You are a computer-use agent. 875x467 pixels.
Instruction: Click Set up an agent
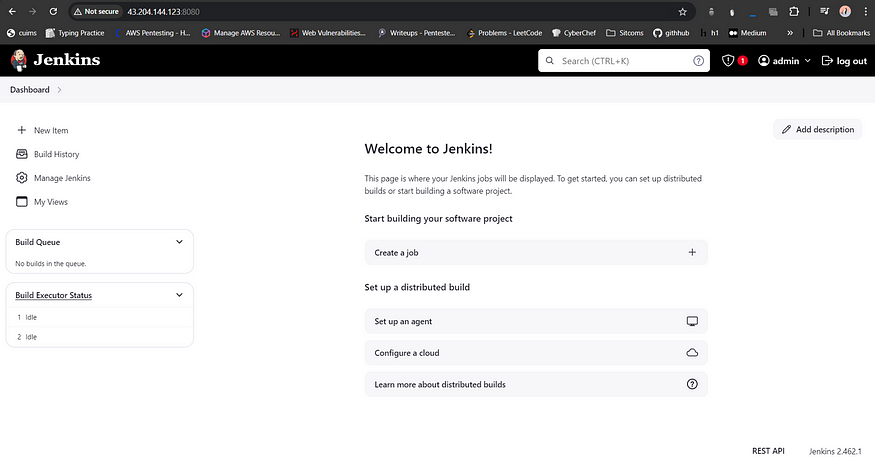point(536,321)
